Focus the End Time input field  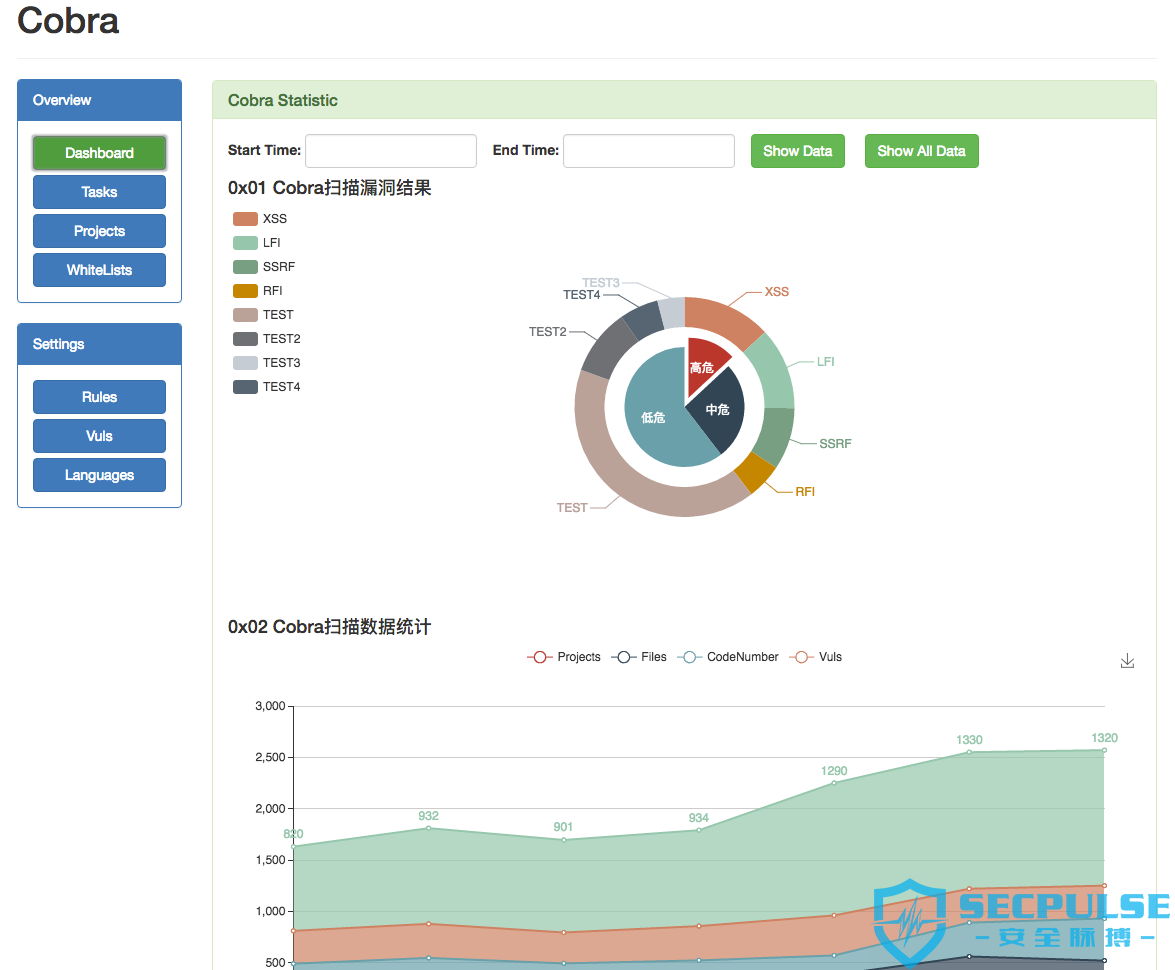click(x=648, y=151)
